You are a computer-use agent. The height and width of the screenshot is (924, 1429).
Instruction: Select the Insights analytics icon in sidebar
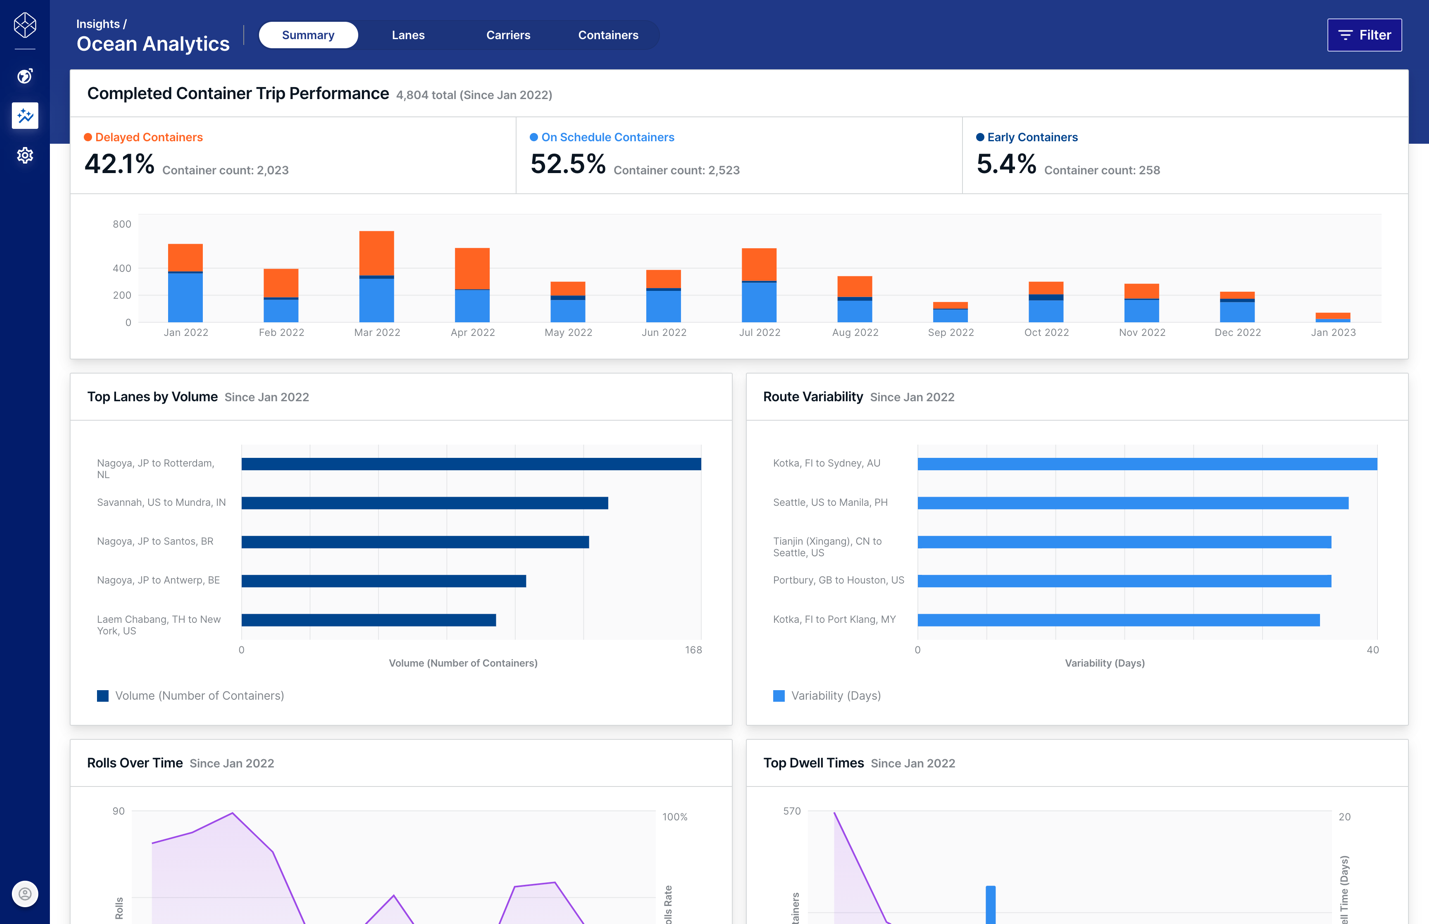[x=25, y=116]
